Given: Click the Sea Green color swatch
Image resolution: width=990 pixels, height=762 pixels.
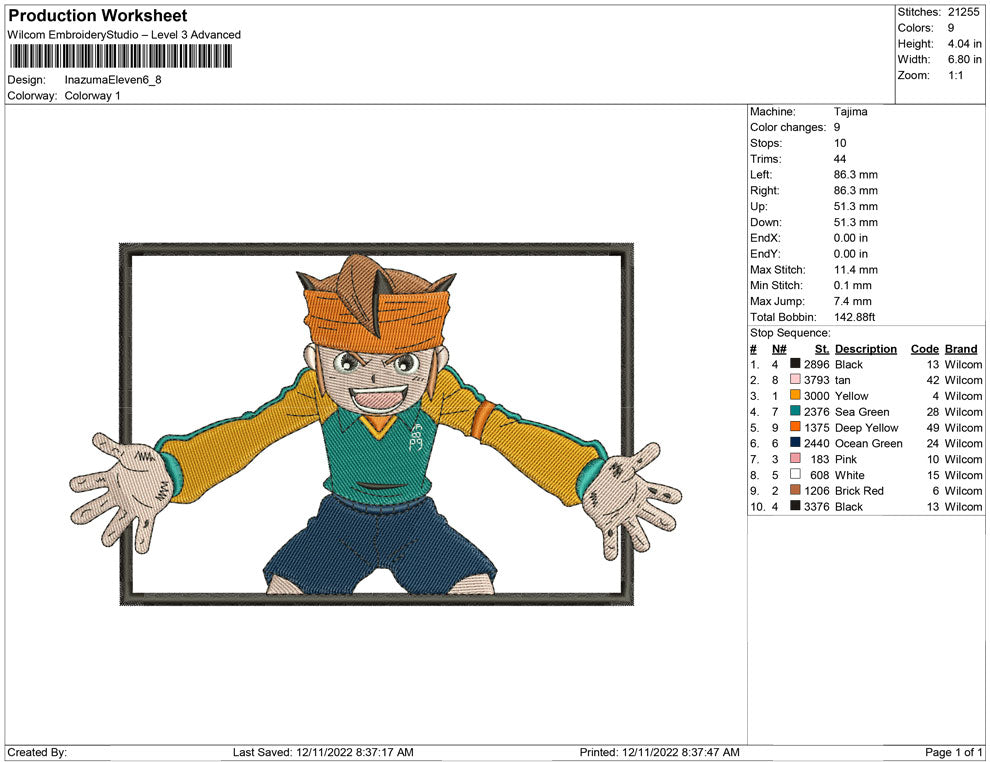Looking at the screenshot, I should pyautogui.click(x=795, y=411).
